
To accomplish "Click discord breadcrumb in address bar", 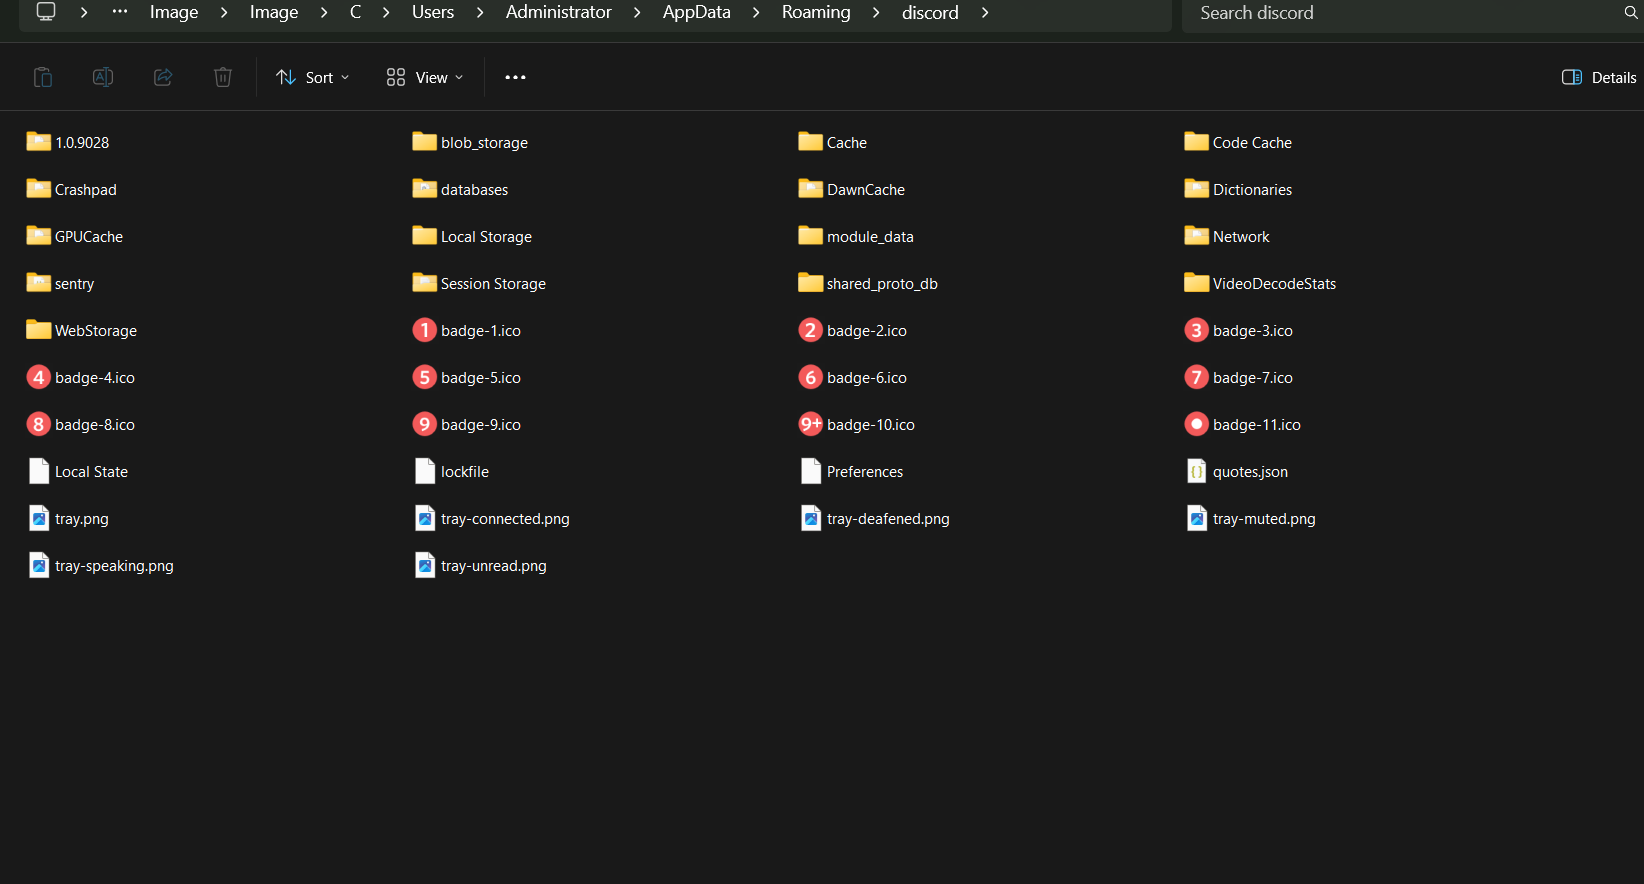I will point(930,12).
